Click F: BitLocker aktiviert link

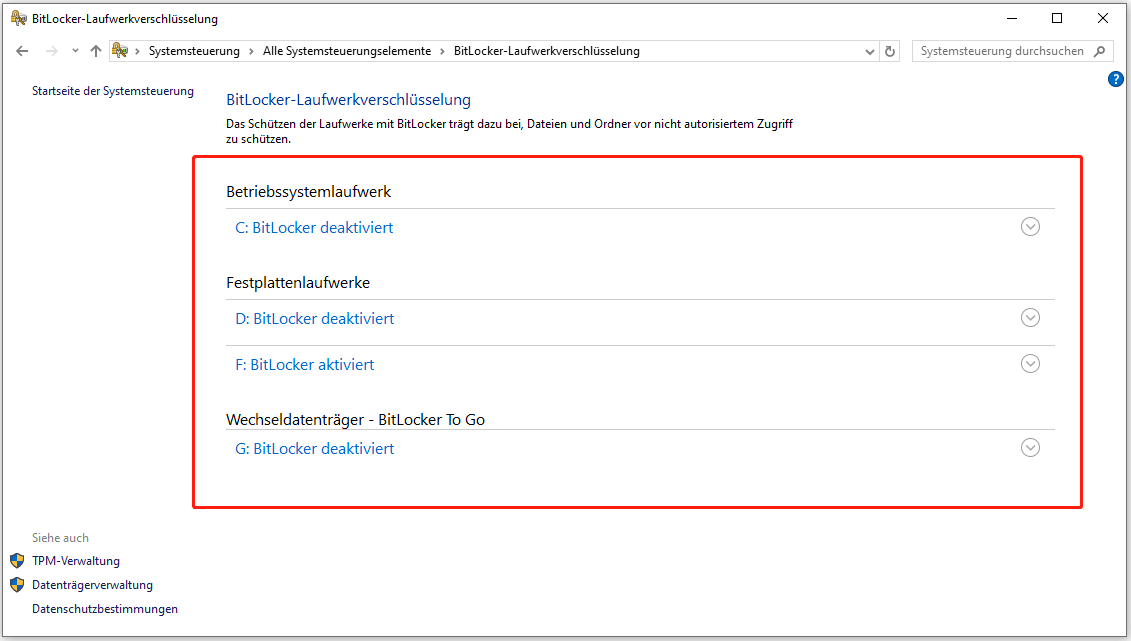(304, 365)
